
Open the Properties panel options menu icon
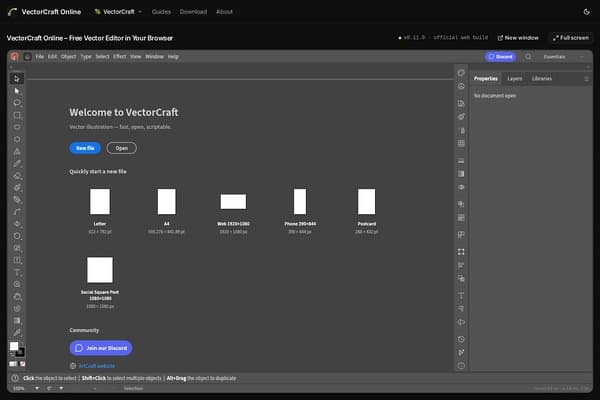point(586,79)
